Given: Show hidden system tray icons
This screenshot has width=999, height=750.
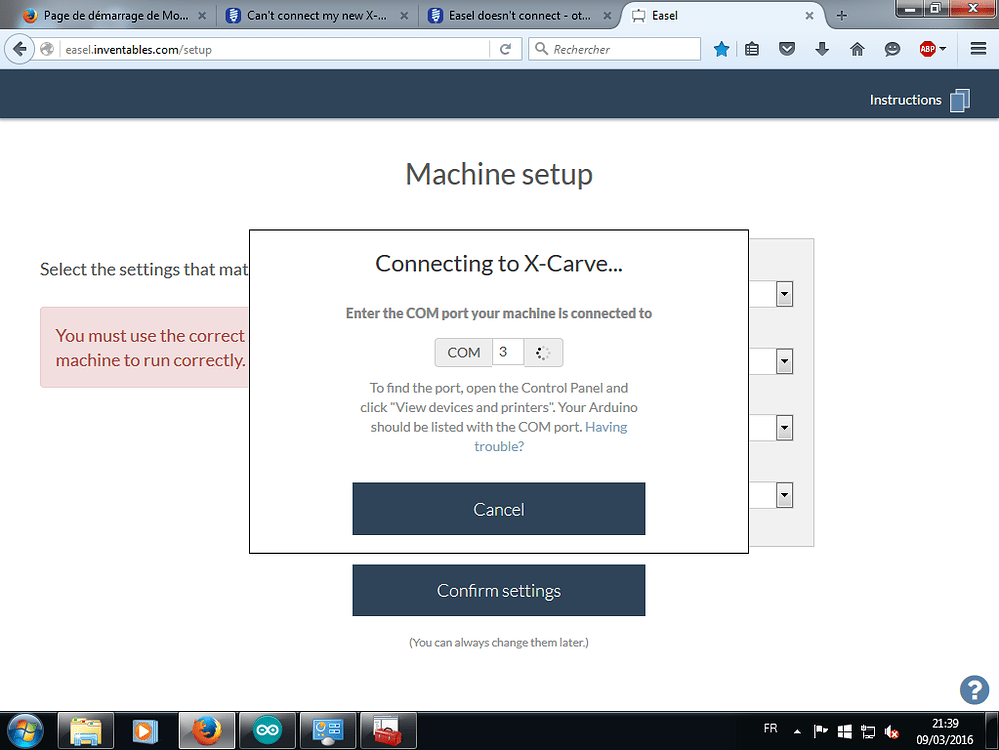Looking at the screenshot, I should [x=797, y=731].
